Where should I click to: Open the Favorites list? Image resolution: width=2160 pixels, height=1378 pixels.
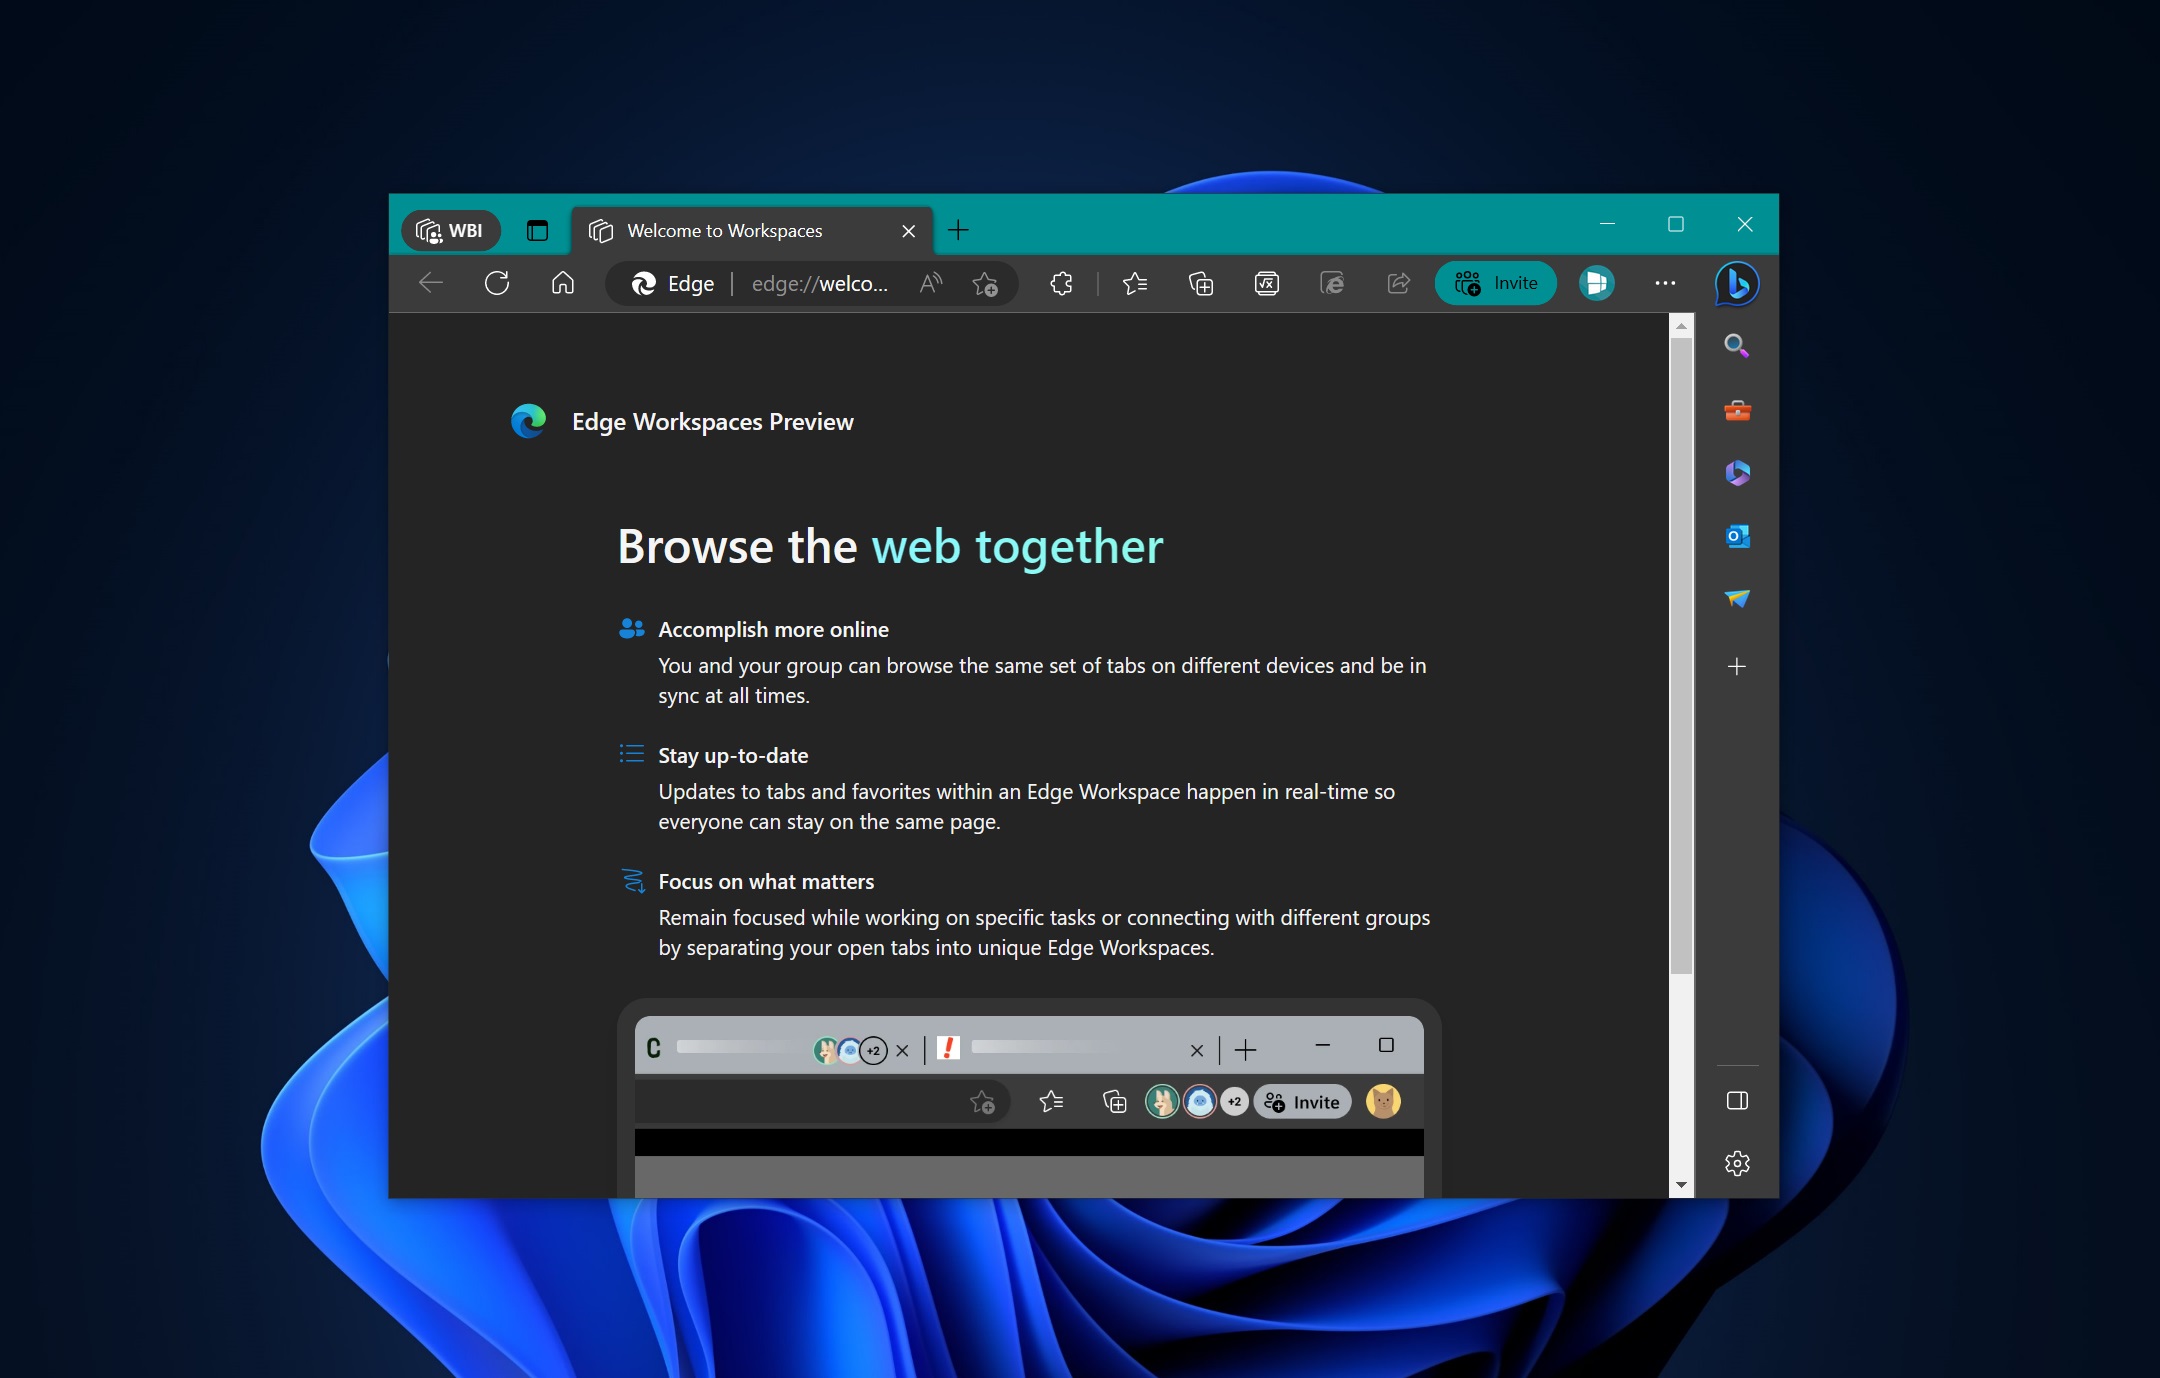[1135, 284]
